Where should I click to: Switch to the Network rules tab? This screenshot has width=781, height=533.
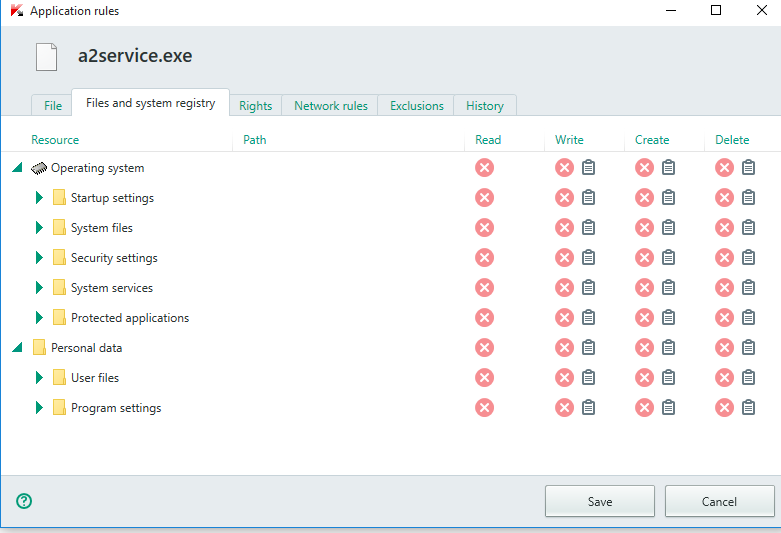[330, 106]
